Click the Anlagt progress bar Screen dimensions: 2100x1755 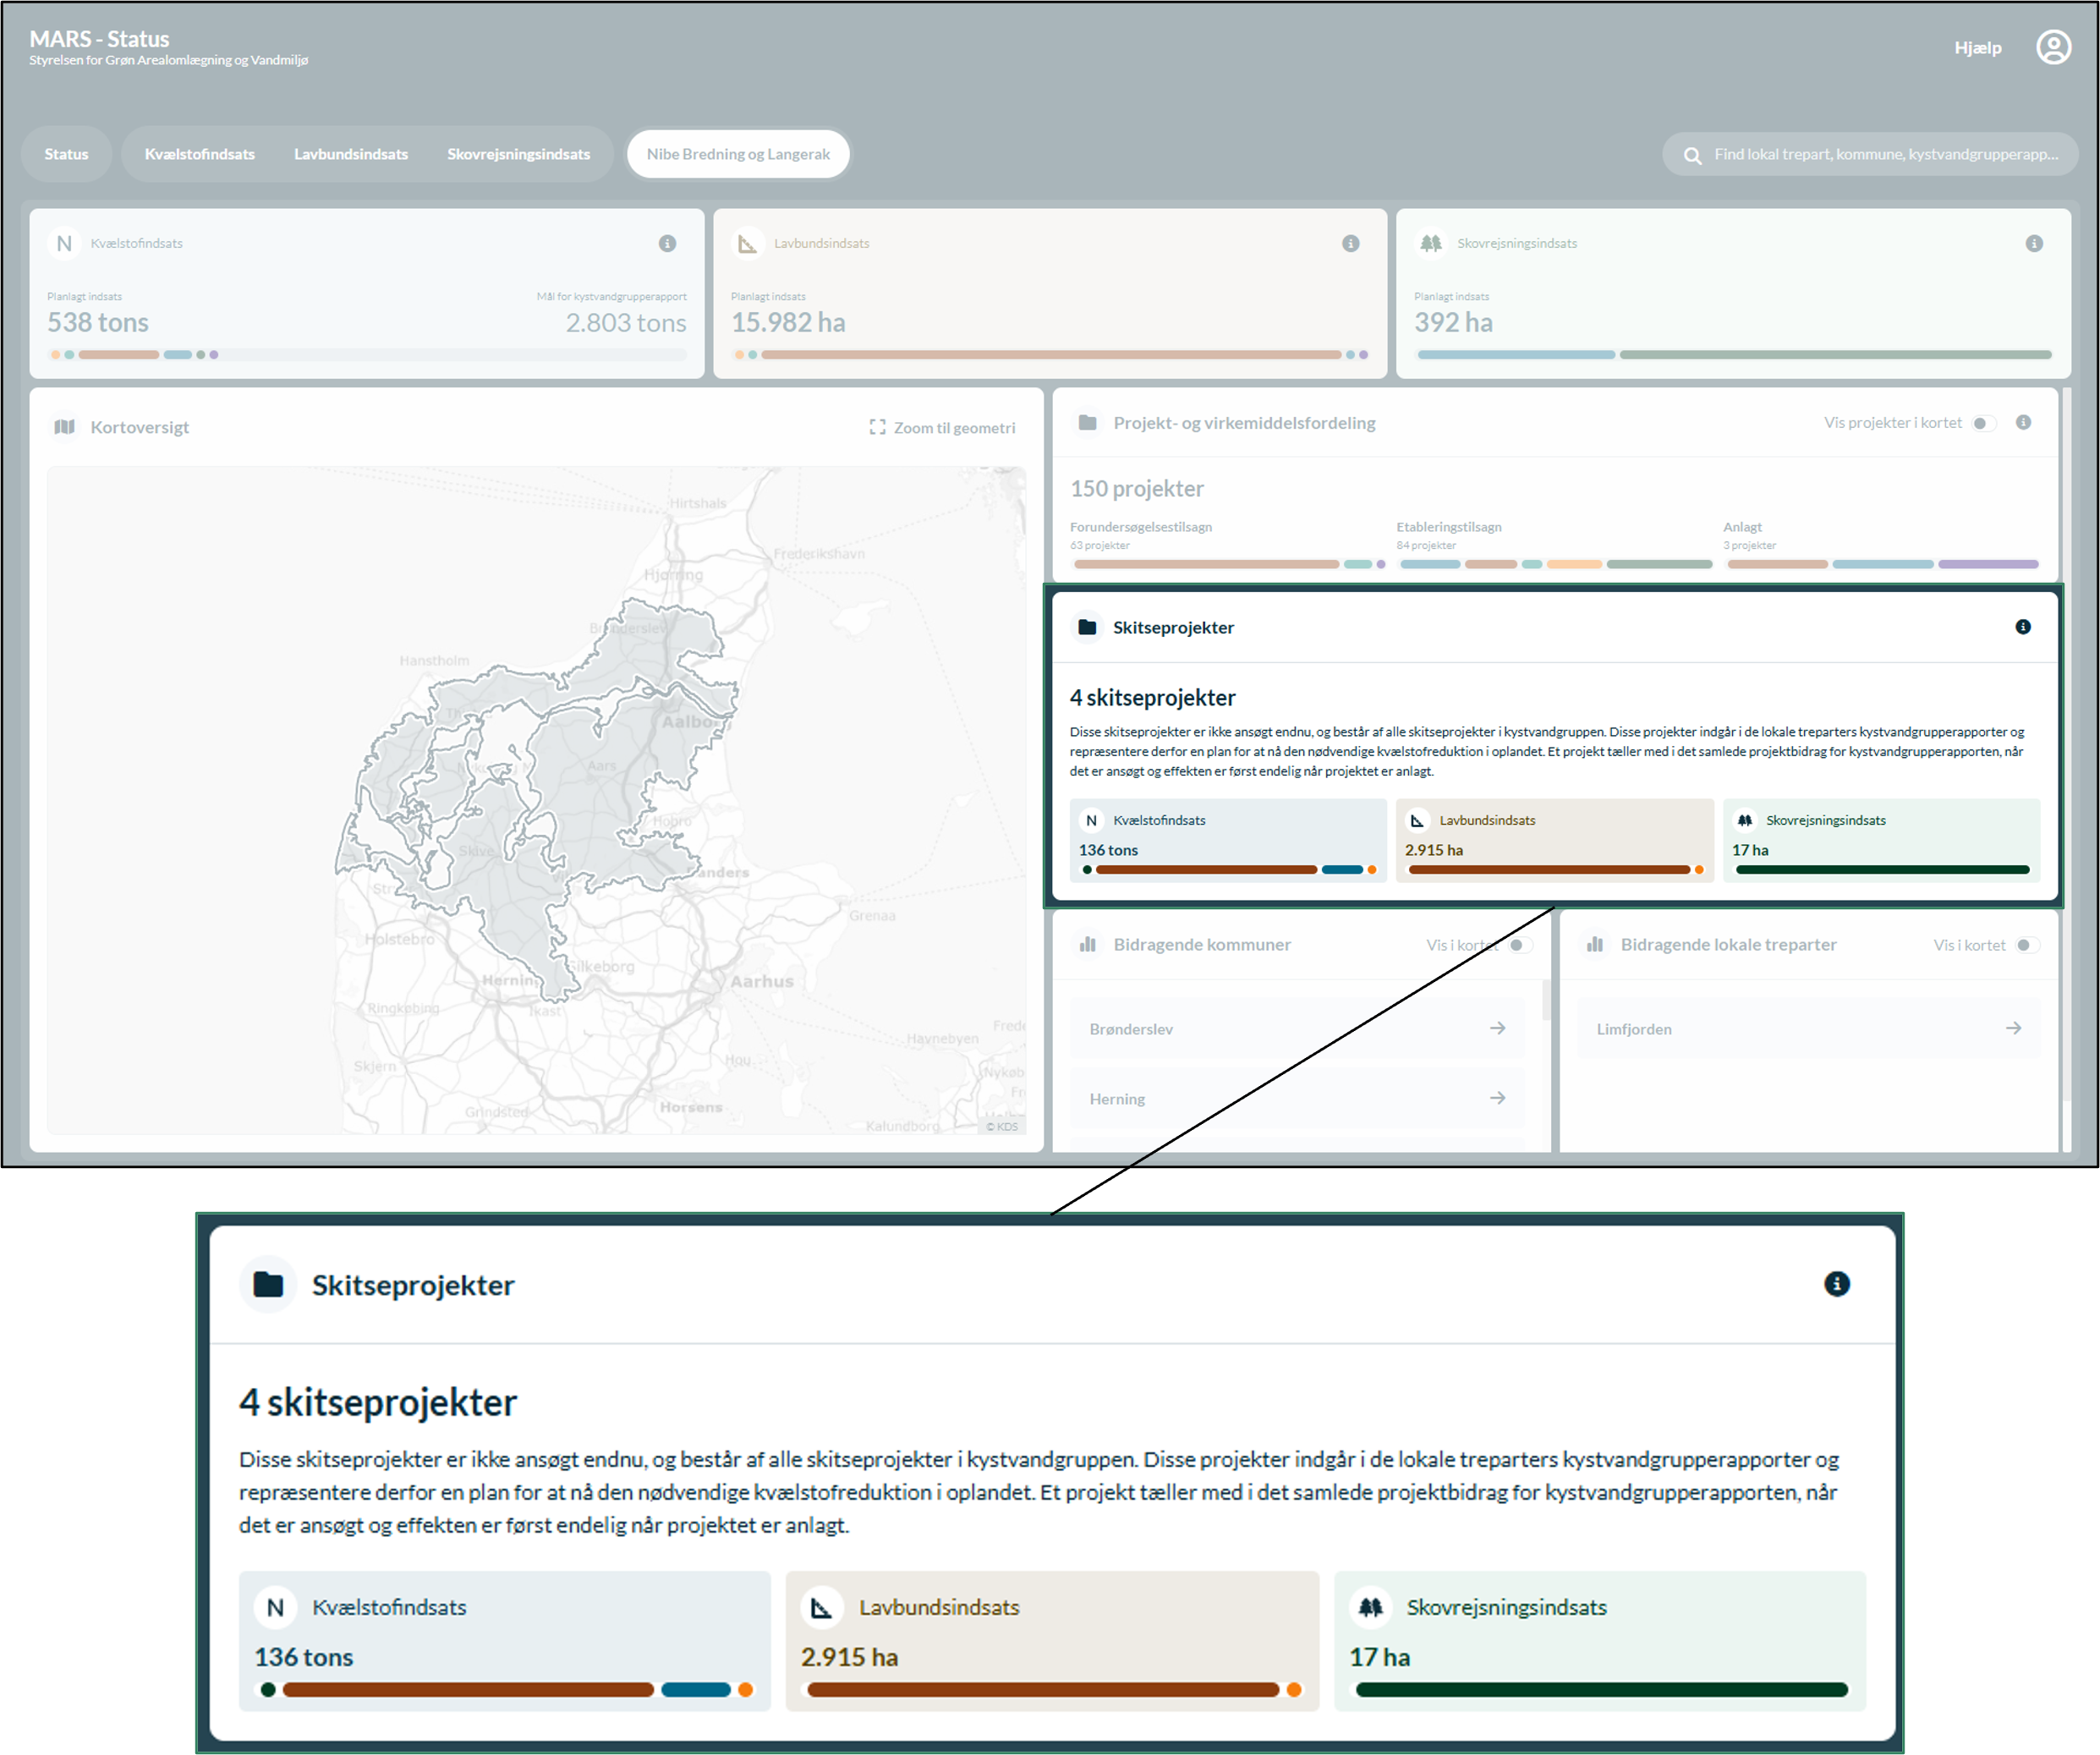[x=1882, y=564]
